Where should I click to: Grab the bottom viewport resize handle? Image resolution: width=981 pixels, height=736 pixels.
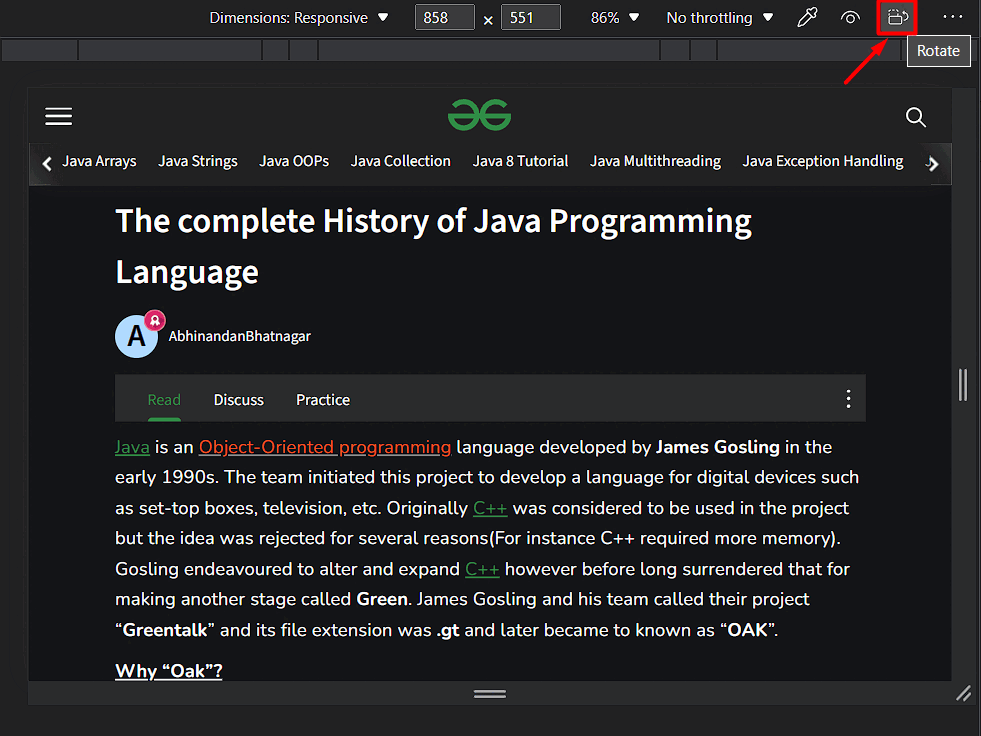click(x=489, y=694)
